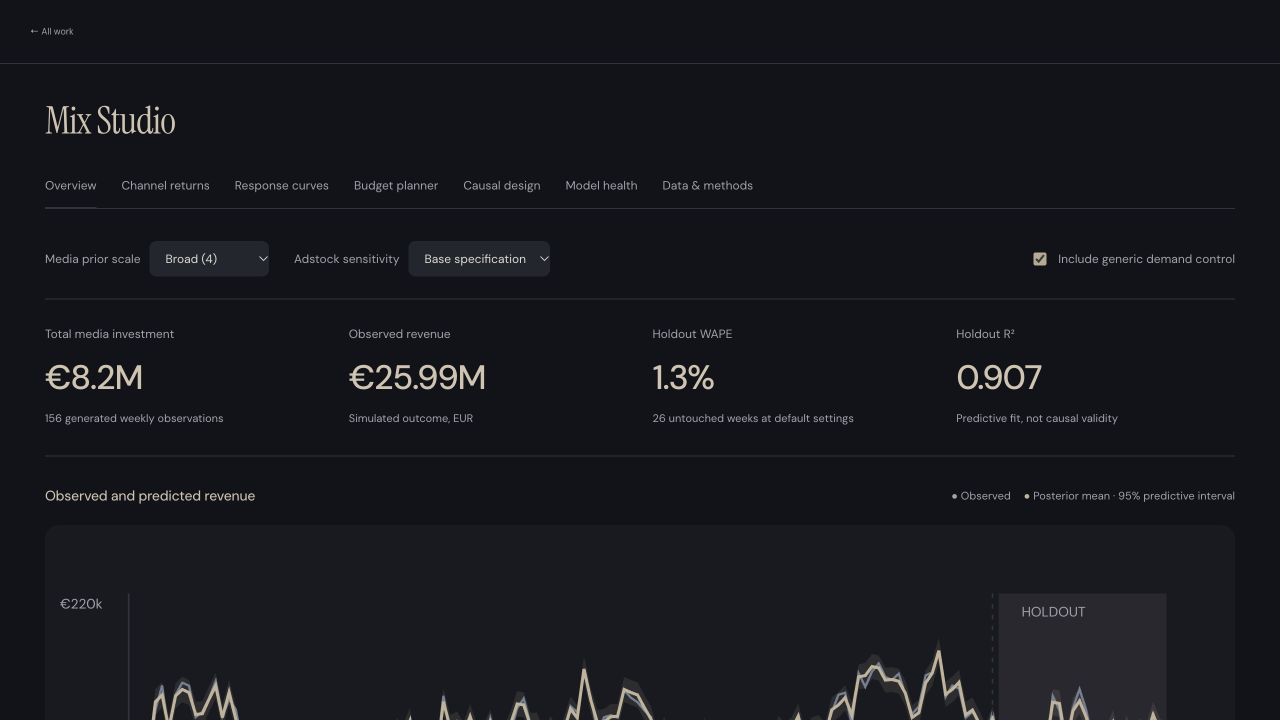Viewport: 1280px width, 720px height.
Task: Click the Adstock sensitivity label
Action: pyautogui.click(x=346, y=259)
